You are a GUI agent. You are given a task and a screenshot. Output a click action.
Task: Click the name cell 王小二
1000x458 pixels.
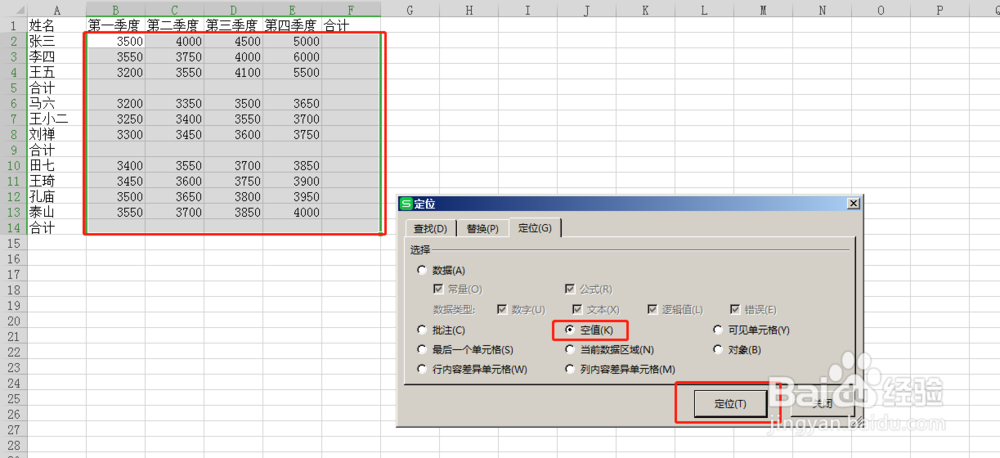tap(57, 119)
